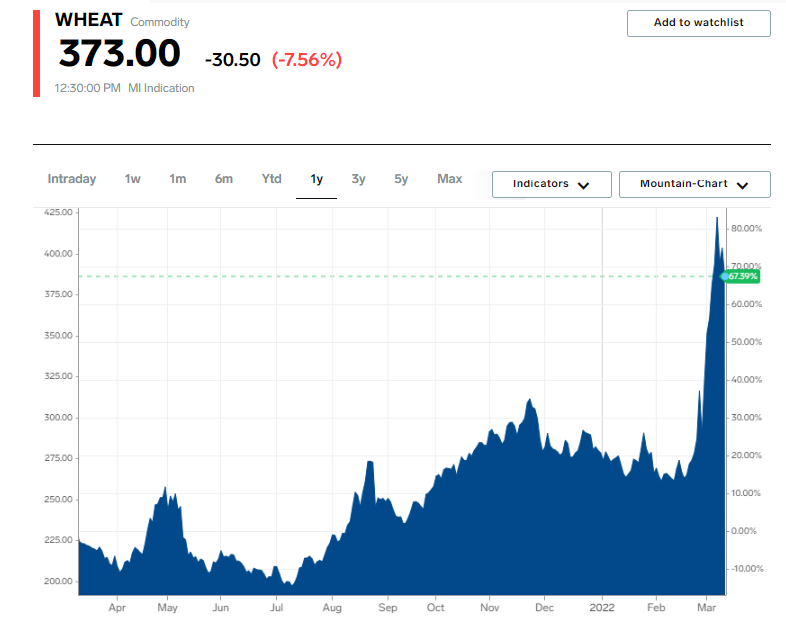Click the (-7.56%) percent change
Screen dimensions: 786x626
[x=307, y=60]
